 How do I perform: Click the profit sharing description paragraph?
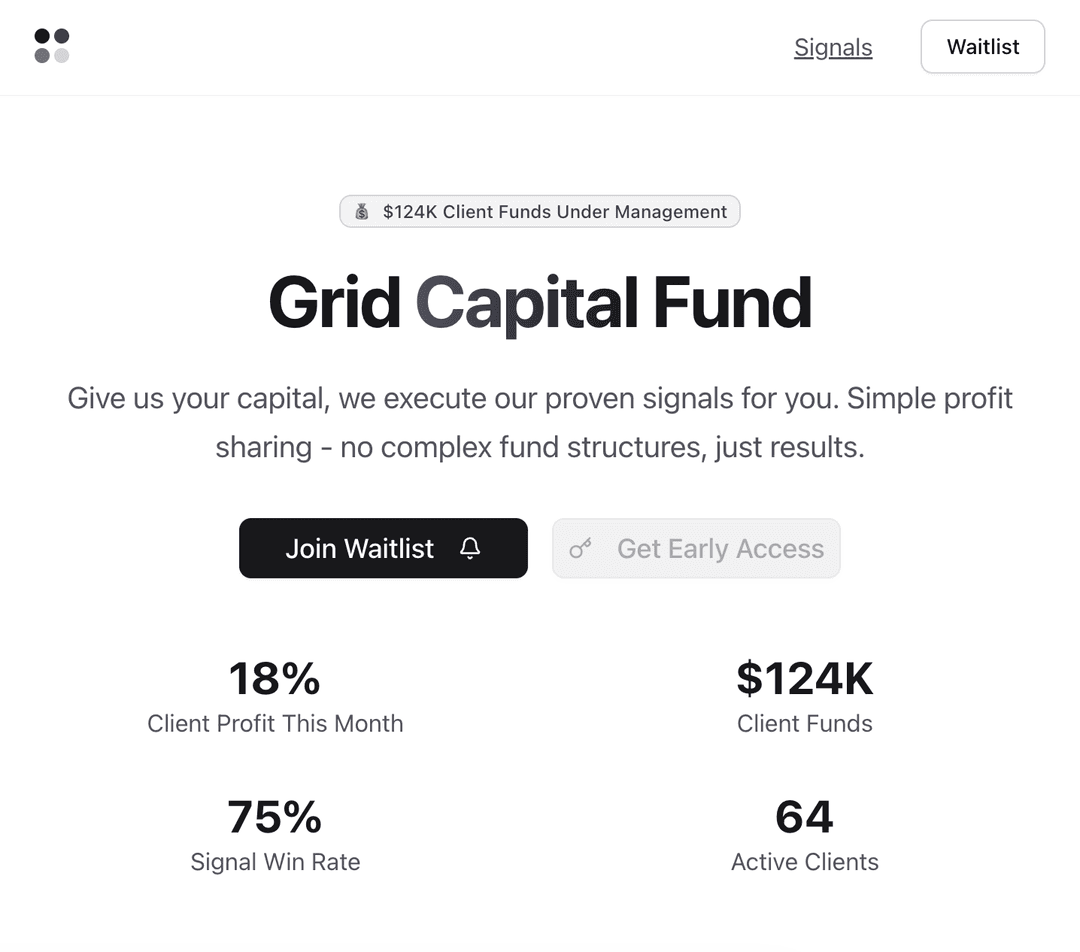[x=540, y=422]
